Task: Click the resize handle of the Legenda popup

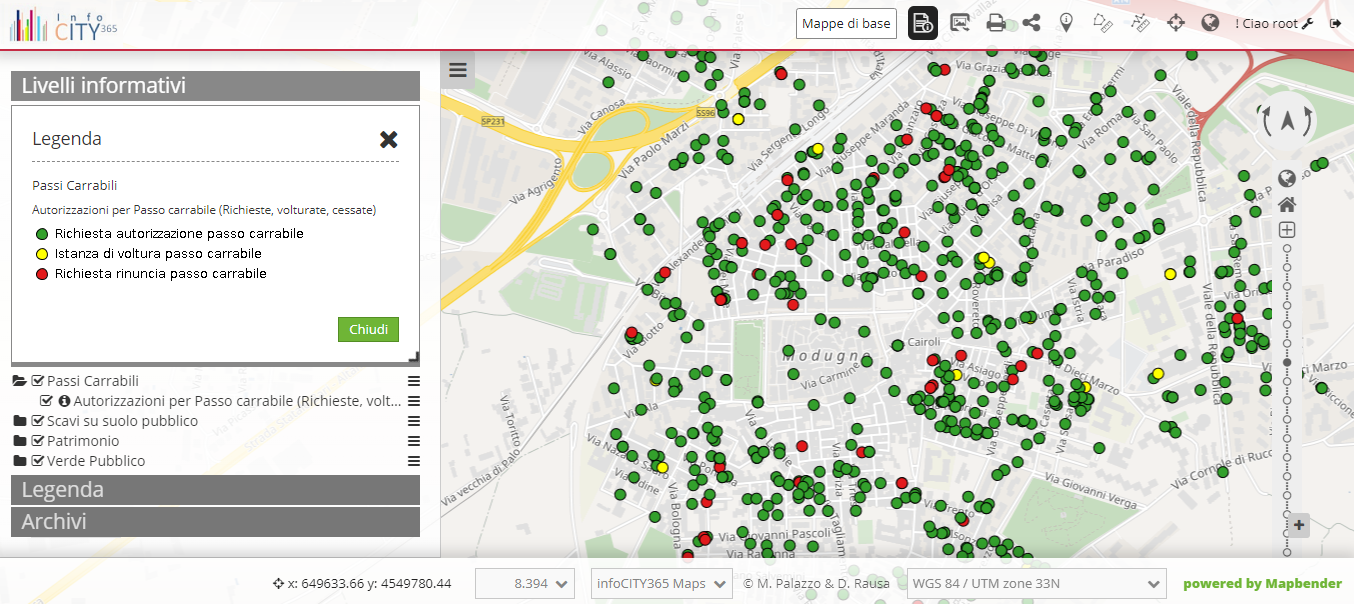Action: pyautogui.click(x=413, y=357)
